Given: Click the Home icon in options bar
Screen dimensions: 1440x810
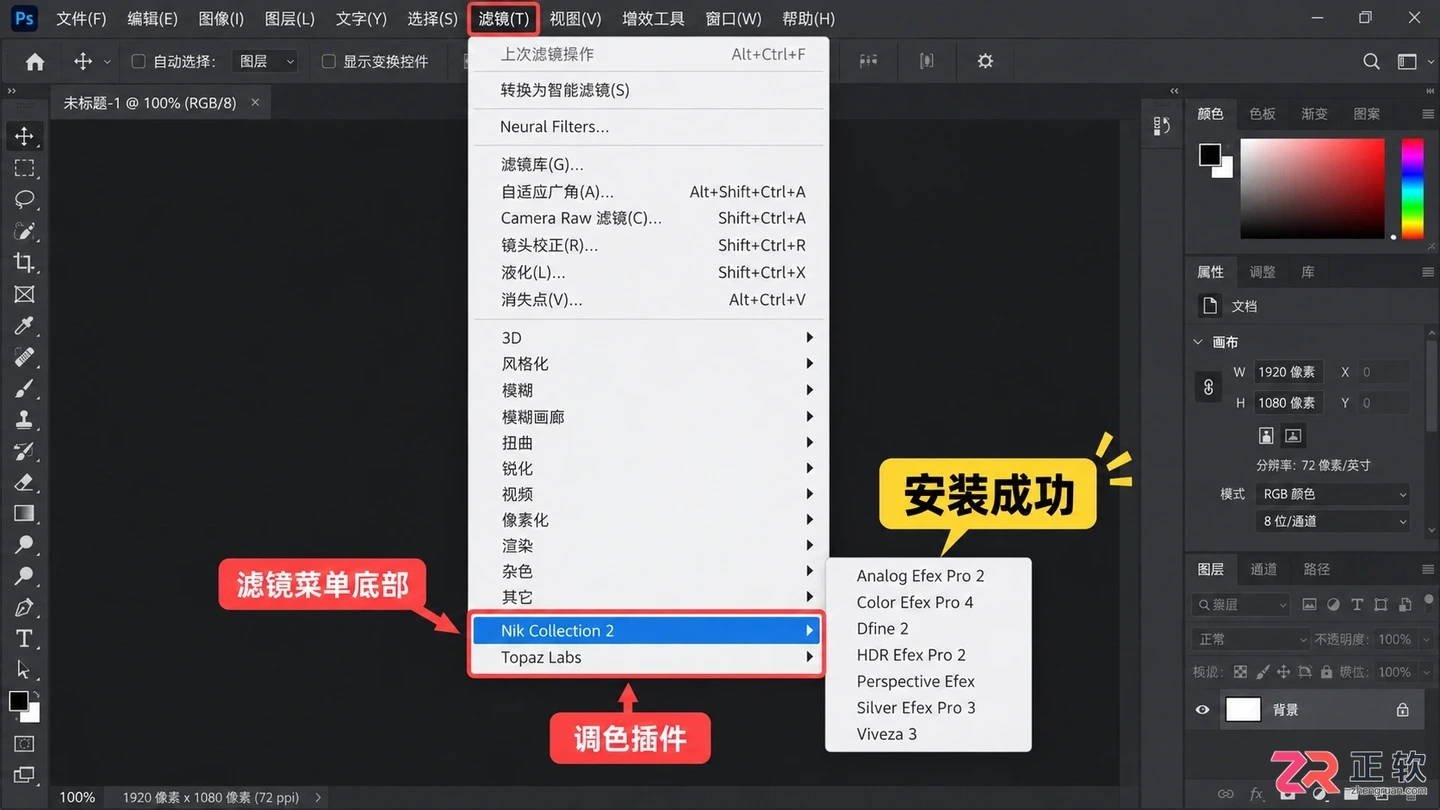Looking at the screenshot, I should pyautogui.click(x=35, y=62).
